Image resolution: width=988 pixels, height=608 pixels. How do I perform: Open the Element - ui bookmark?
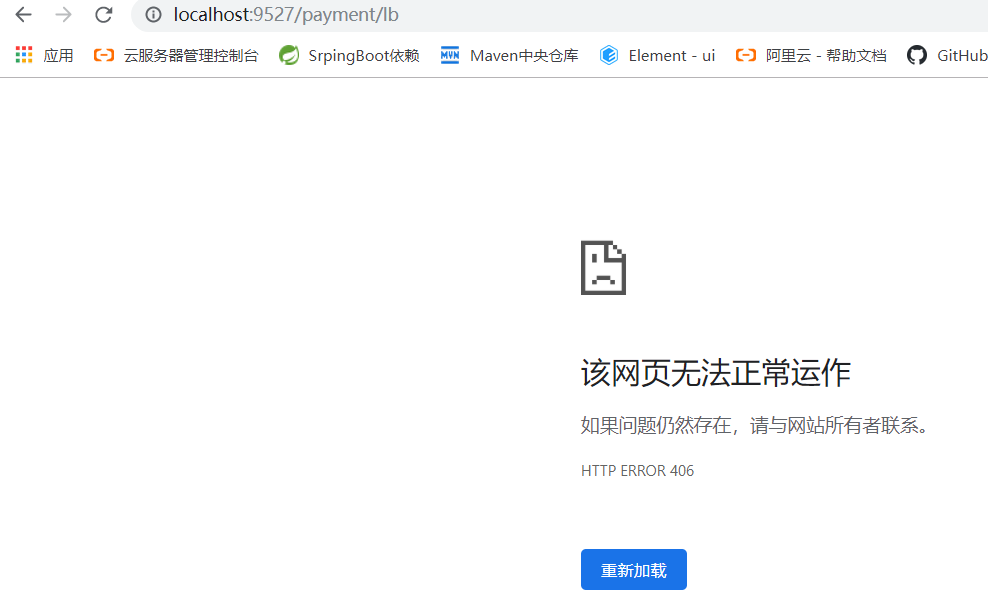coord(671,55)
